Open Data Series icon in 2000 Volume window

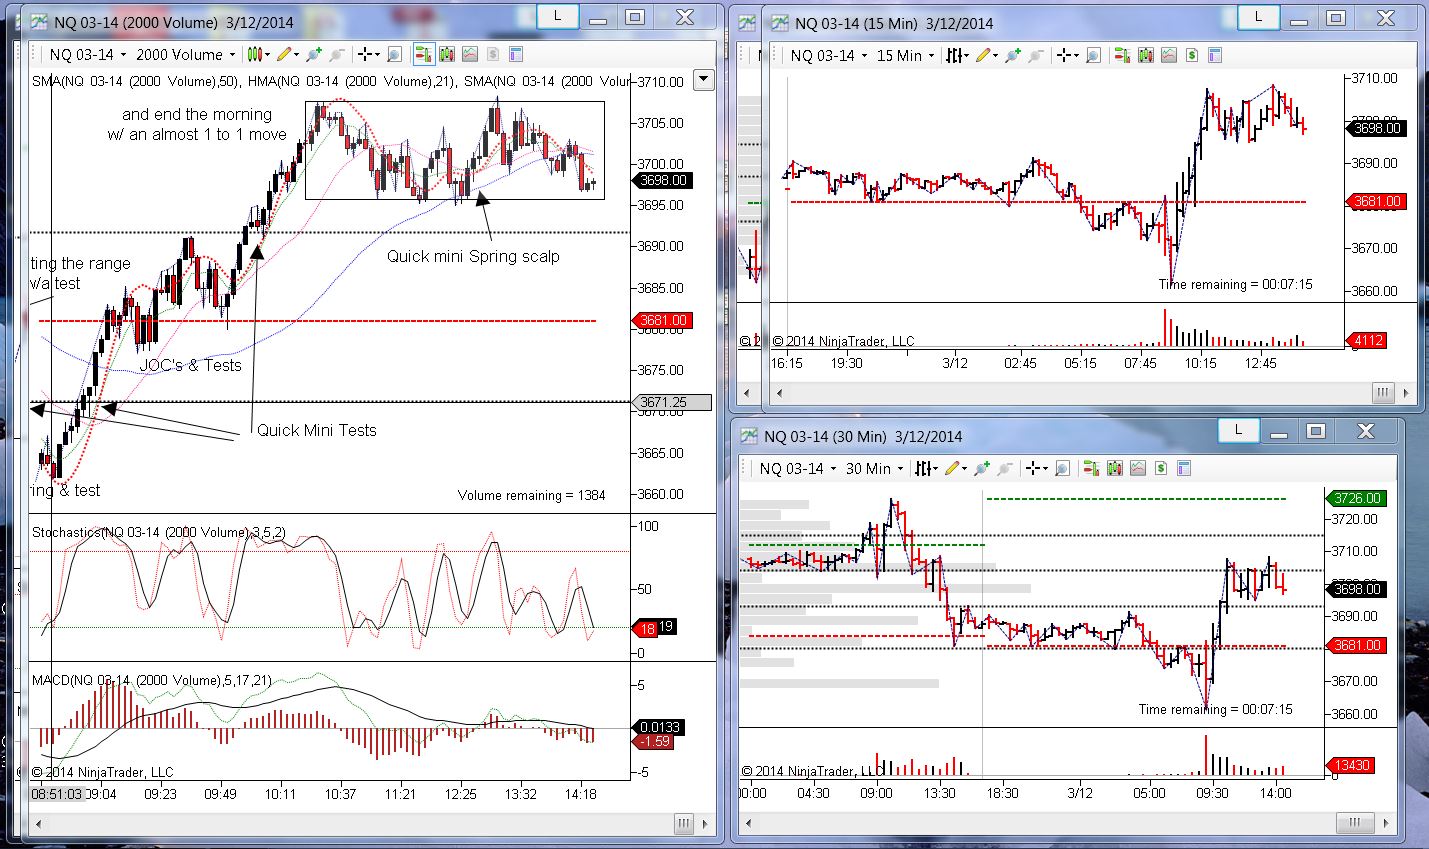[x=446, y=55]
